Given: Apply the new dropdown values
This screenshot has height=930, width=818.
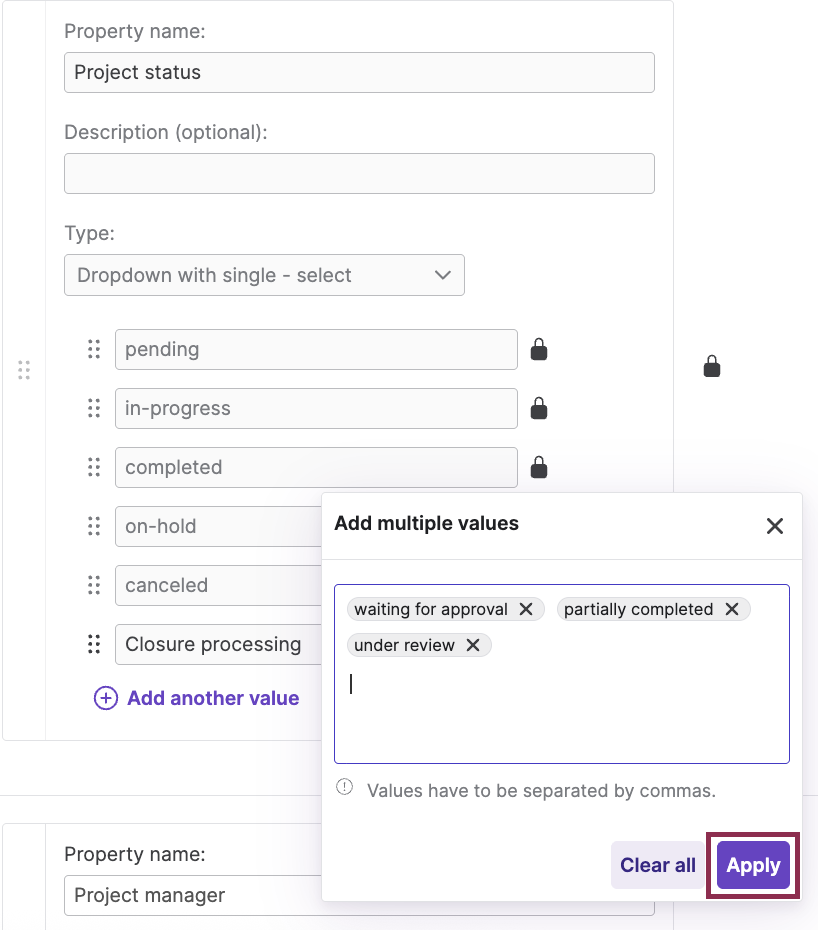Looking at the screenshot, I should click(x=752, y=865).
